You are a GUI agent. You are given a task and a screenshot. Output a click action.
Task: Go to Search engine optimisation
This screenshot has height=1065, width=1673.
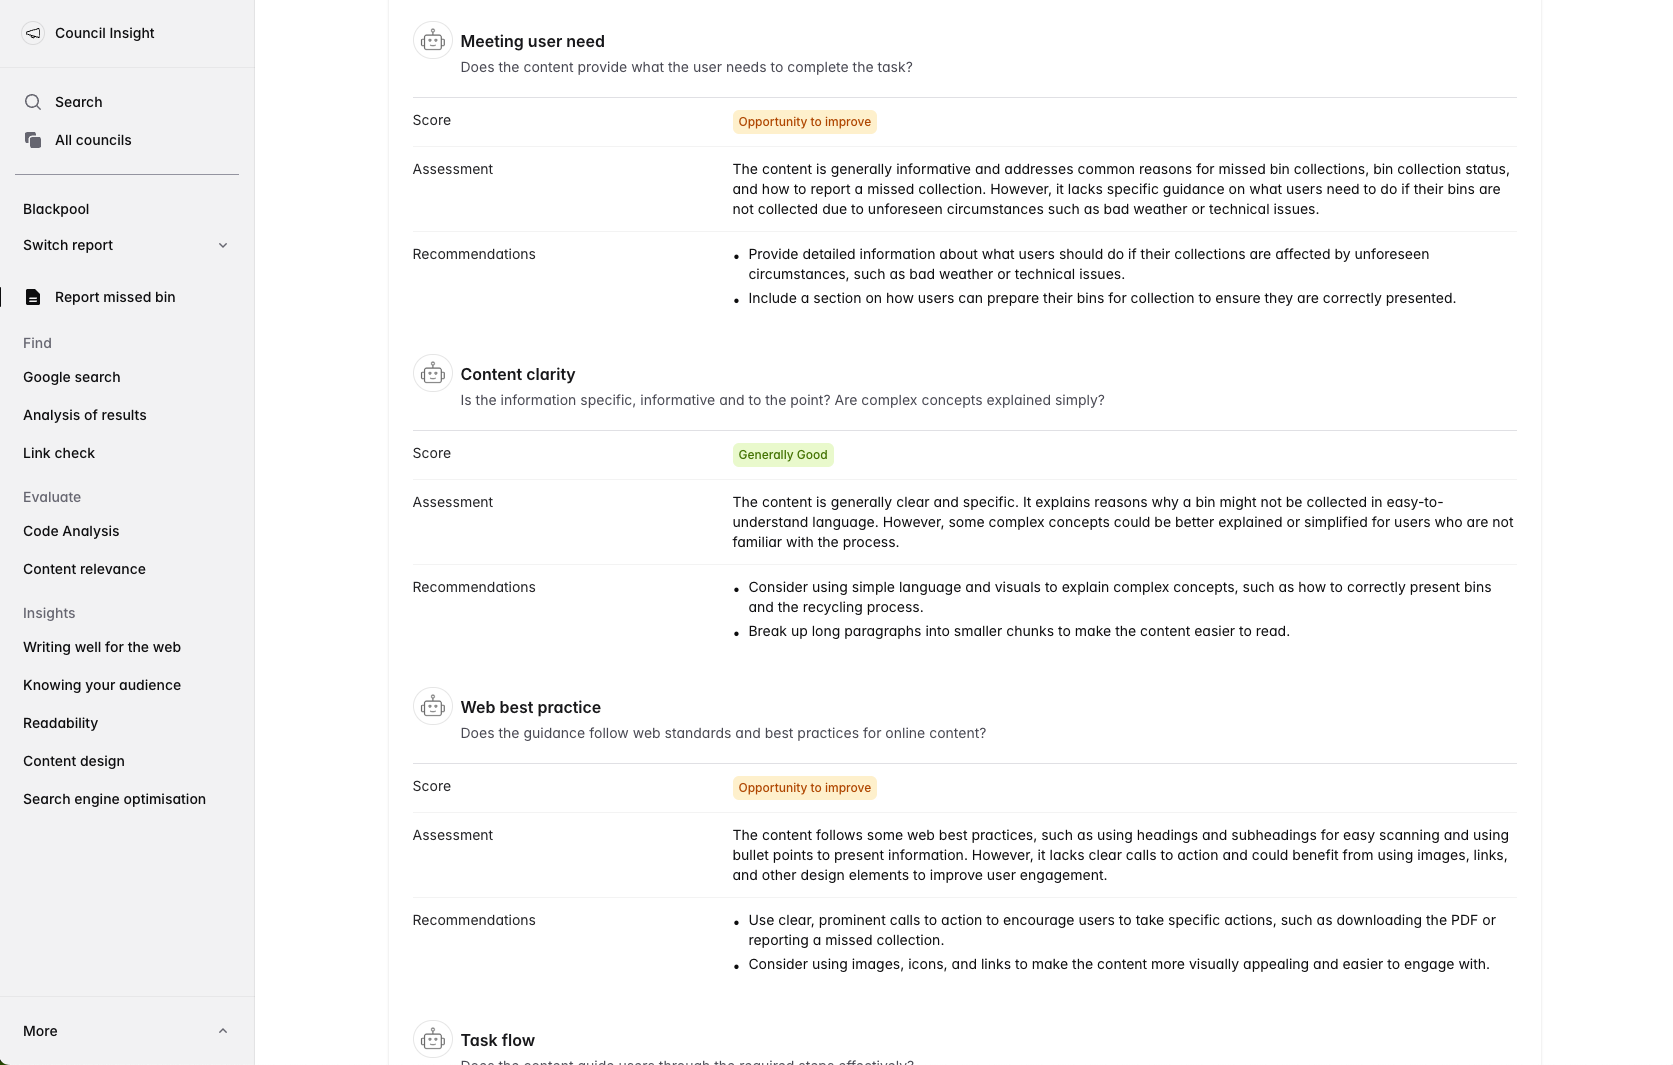[115, 799]
